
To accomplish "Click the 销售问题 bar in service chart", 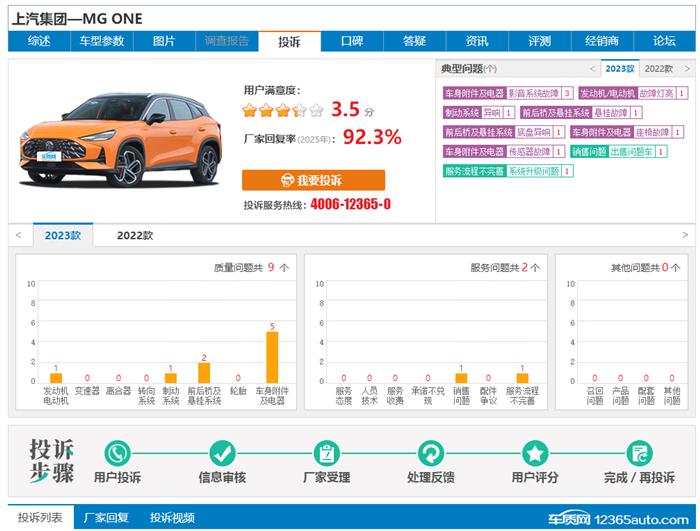I will (x=461, y=378).
